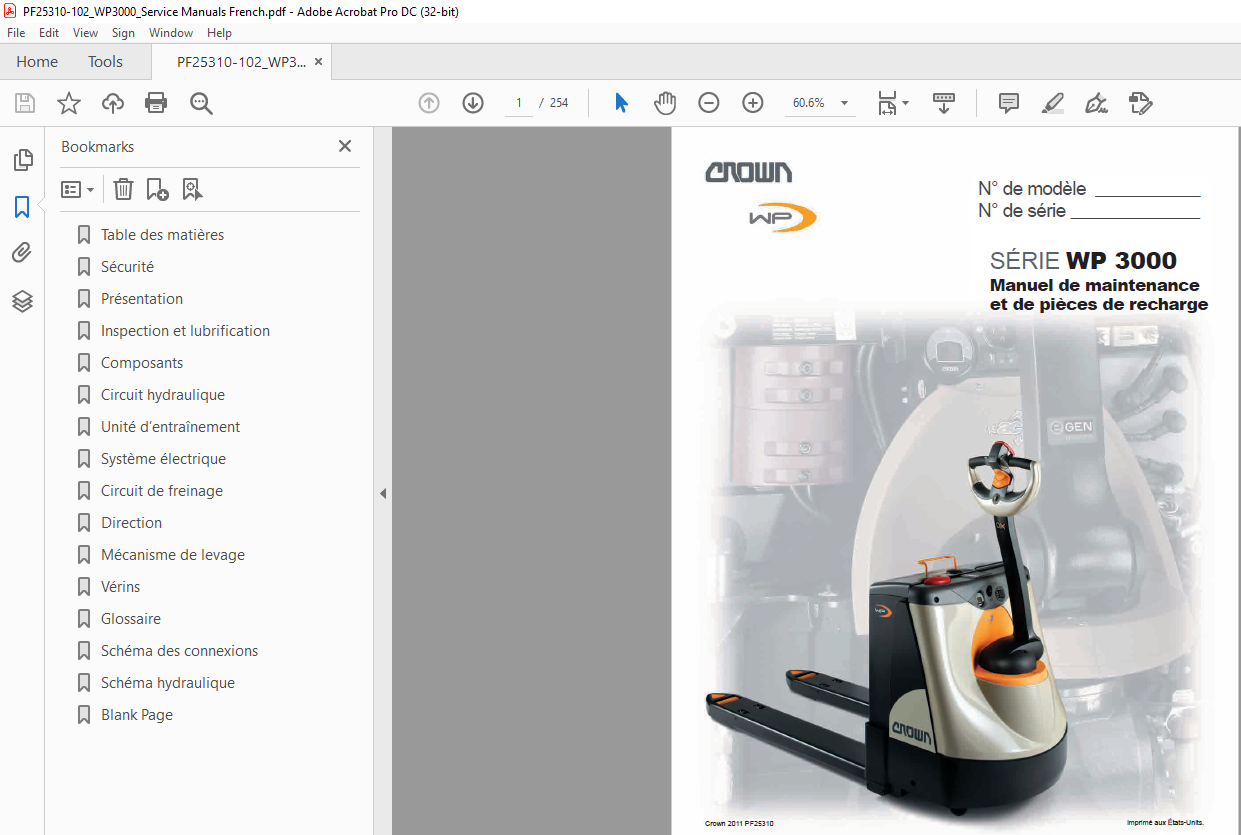
Task: Select the Direction bookmark
Action: [131, 523]
